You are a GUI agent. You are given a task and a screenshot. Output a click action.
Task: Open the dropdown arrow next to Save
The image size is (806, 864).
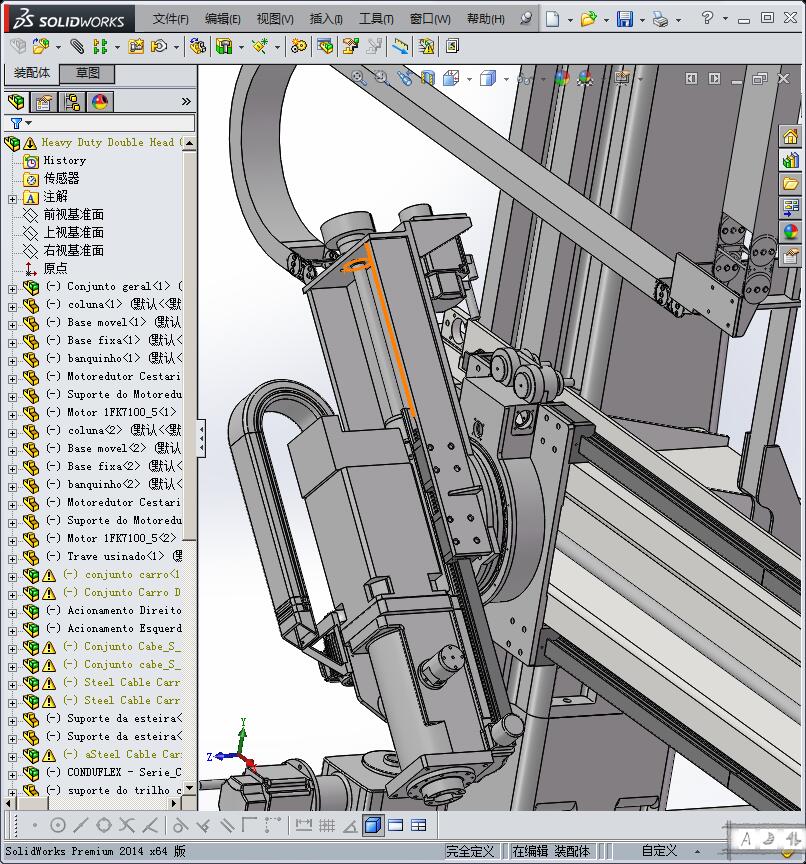click(642, 19)
